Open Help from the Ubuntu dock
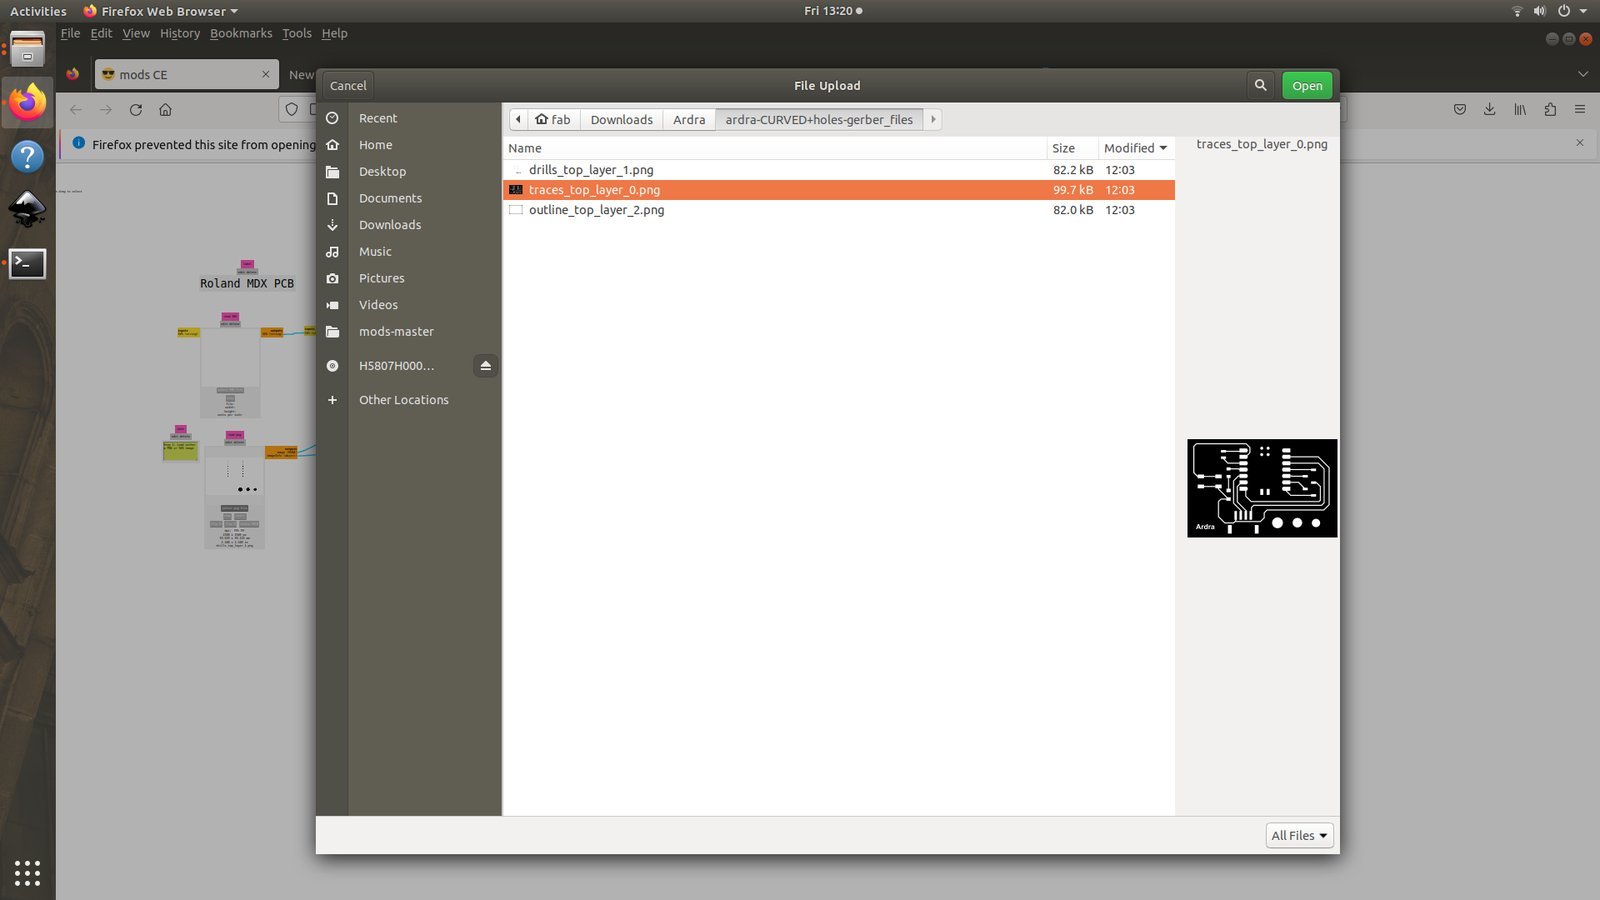This screenshot has width=1600, height=900. click(27, 156)
